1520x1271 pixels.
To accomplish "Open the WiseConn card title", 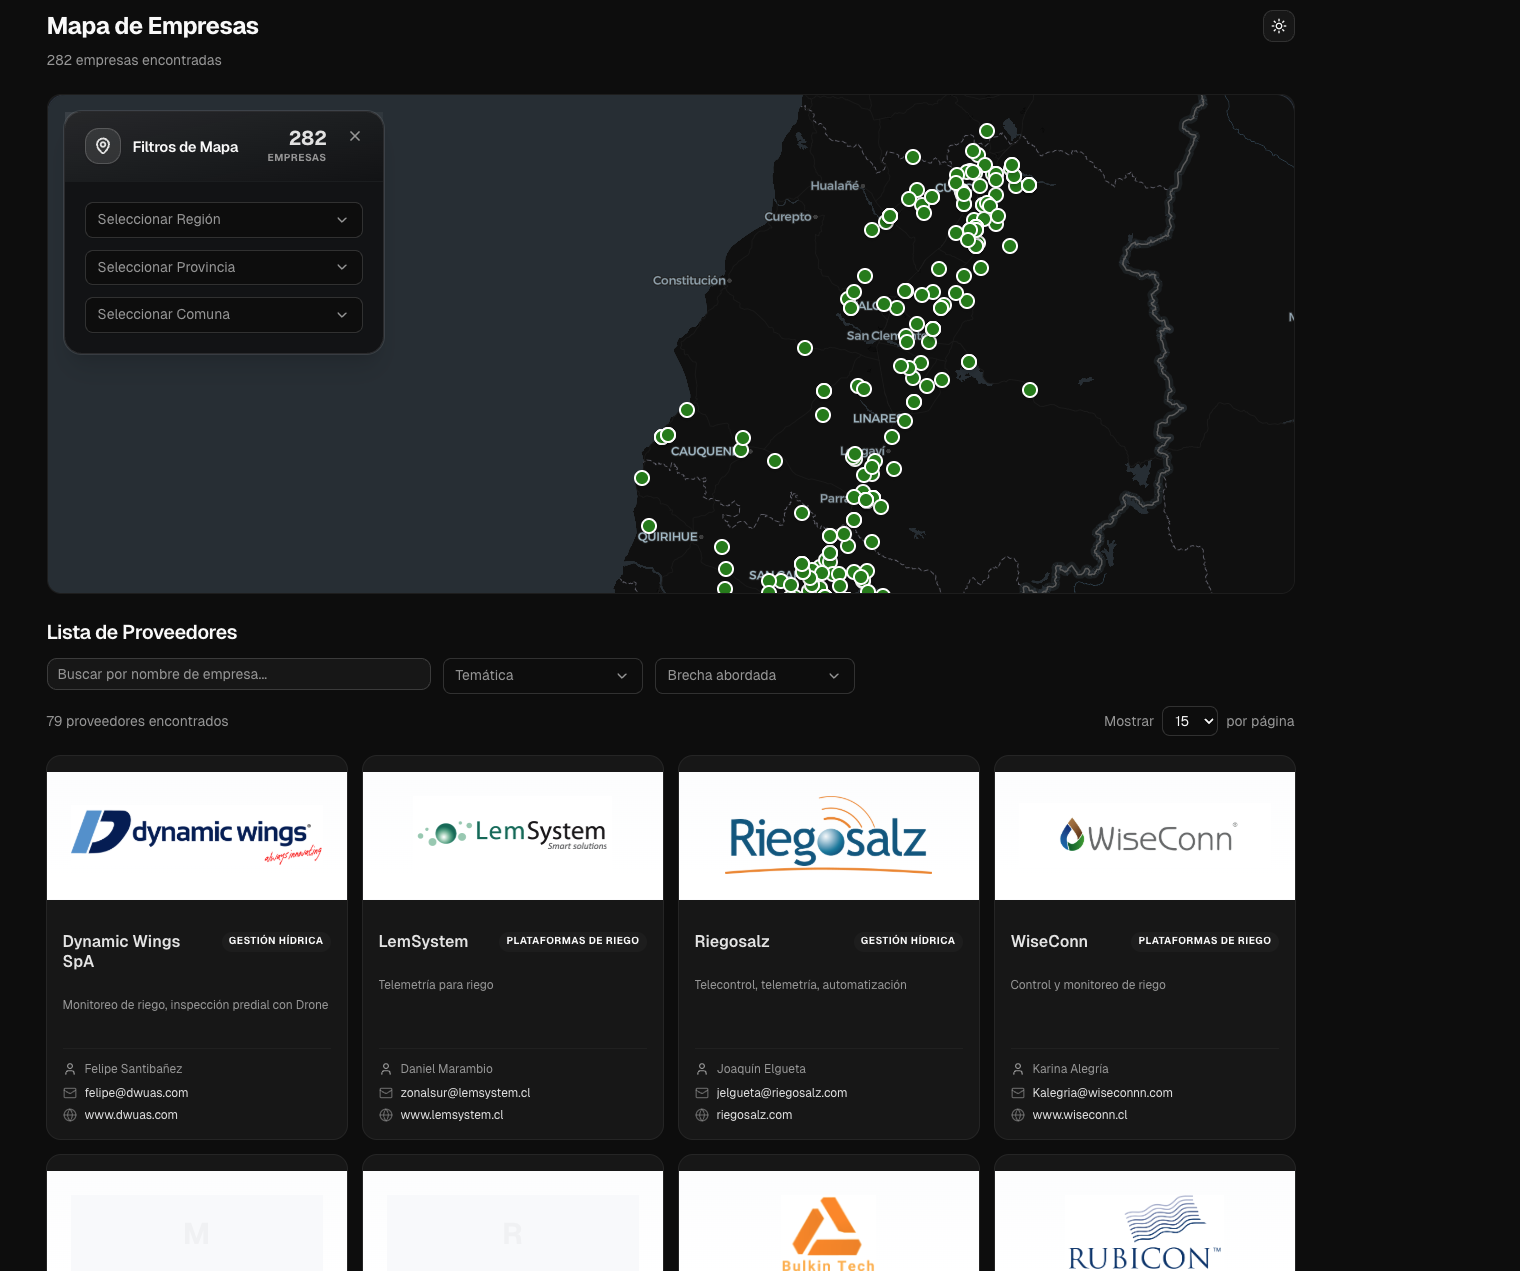I will [1049, 941].
